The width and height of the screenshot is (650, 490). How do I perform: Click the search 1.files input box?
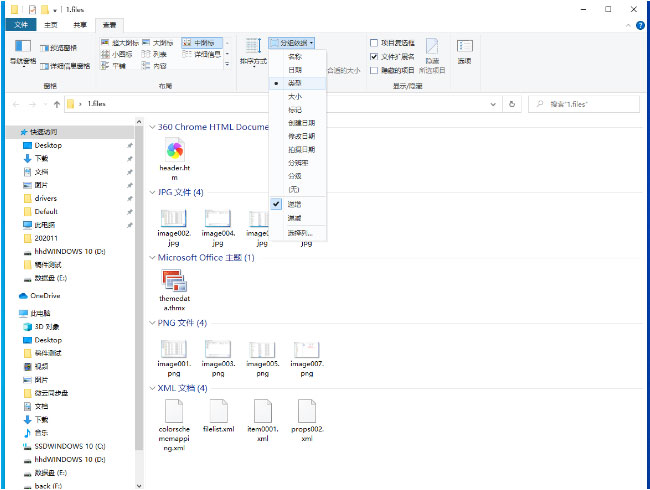[584, 104]
